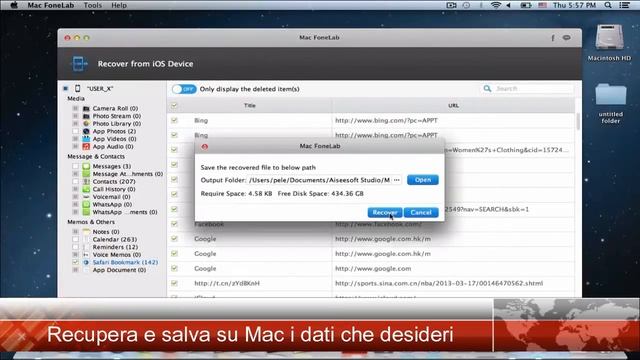Click the search magnifier icon
Viewport: 640px width, 360px height.
[487, 89]
